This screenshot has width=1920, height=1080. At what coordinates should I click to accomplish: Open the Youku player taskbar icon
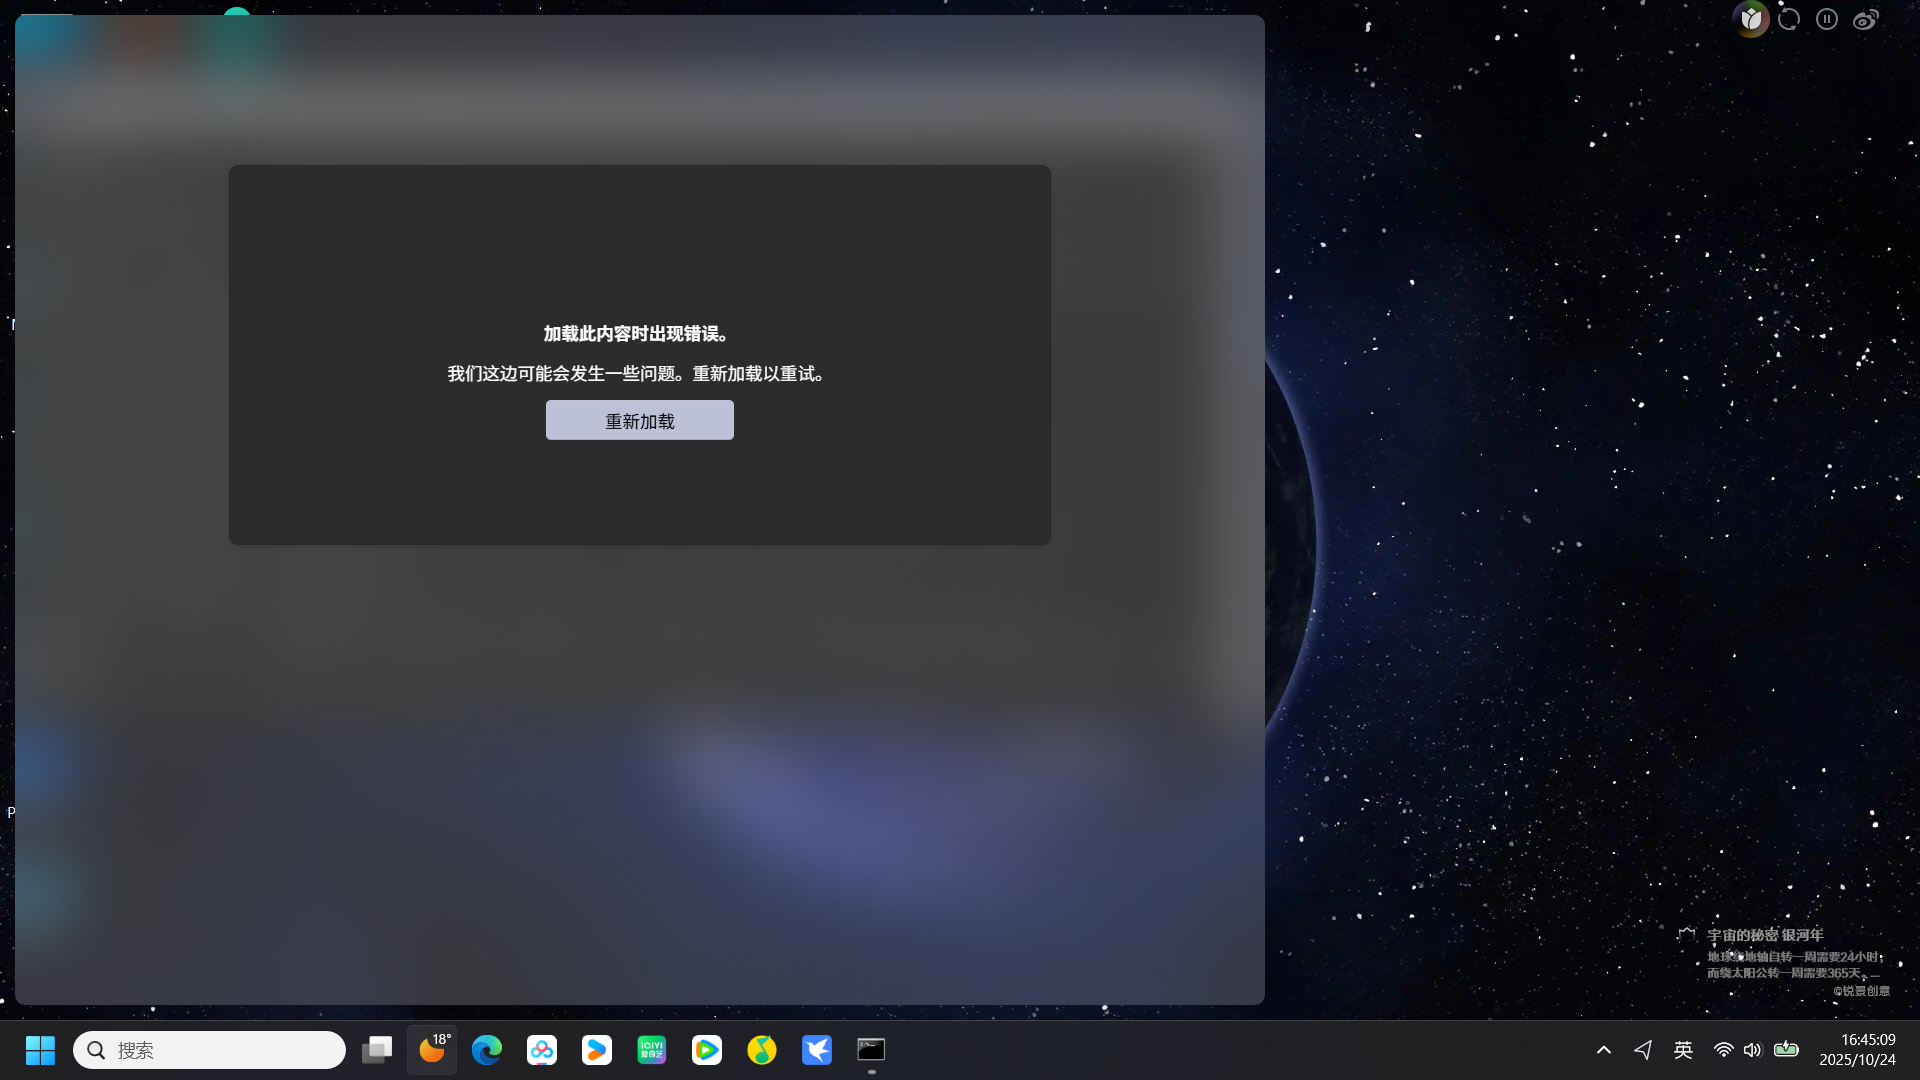click(x=597, y=1050)
